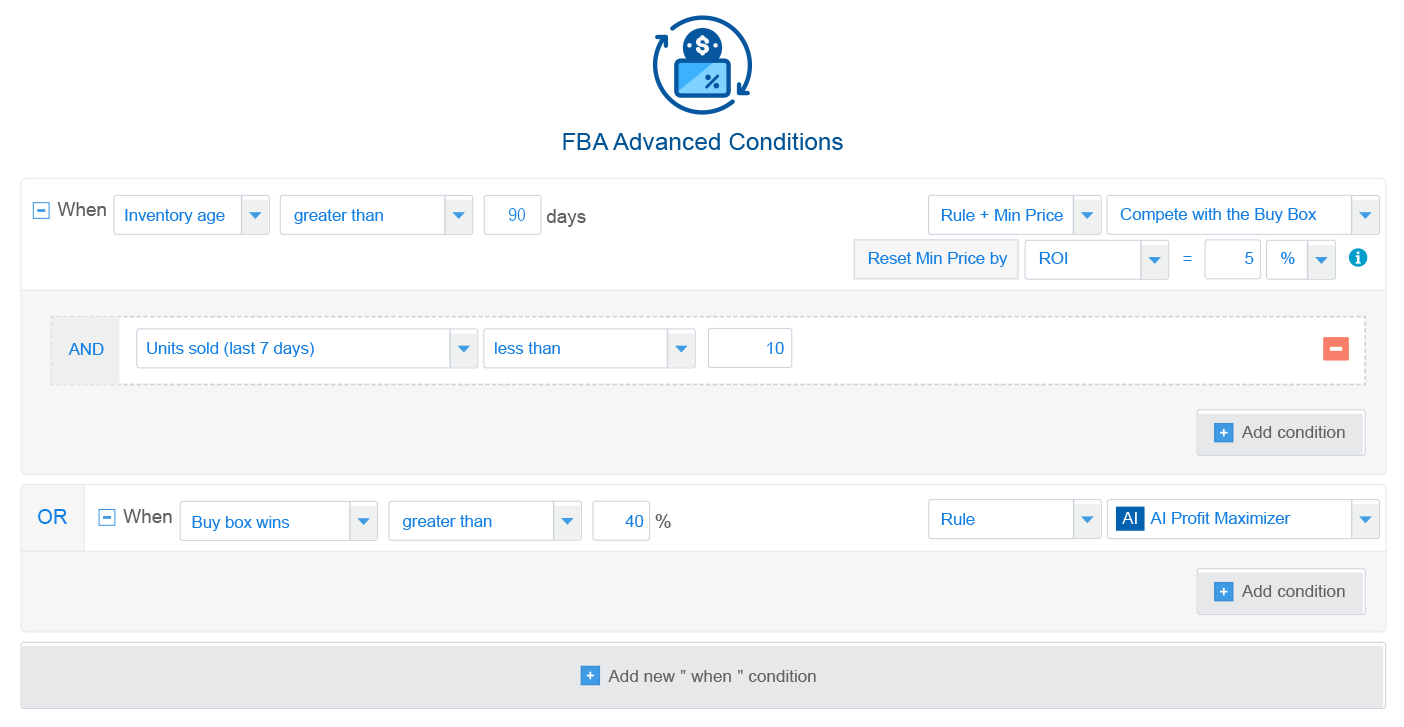This screenshot has height=727, width=1404.
Task: Open the Rule + Min Price dropdown
Action: point(1014,215)
